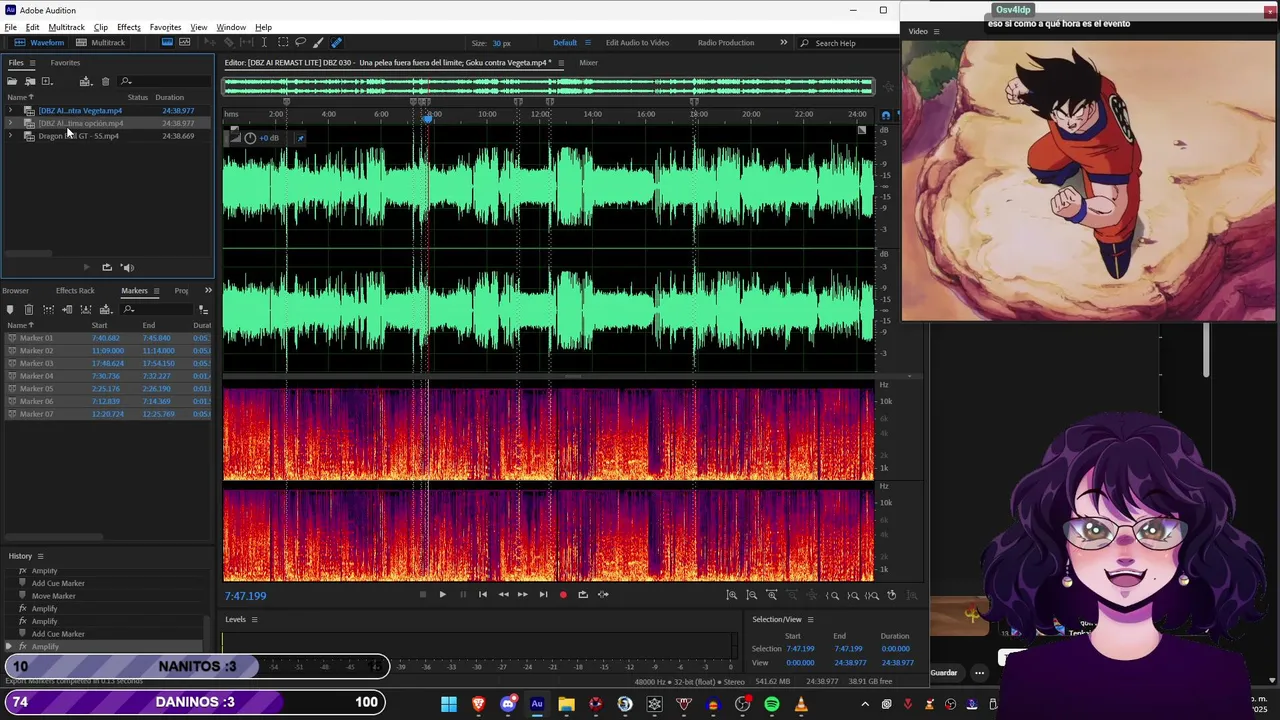The width and height of the screenshot is (1280, 720).
Task: Click the Stop button in transport
Action: click(423, 594)
